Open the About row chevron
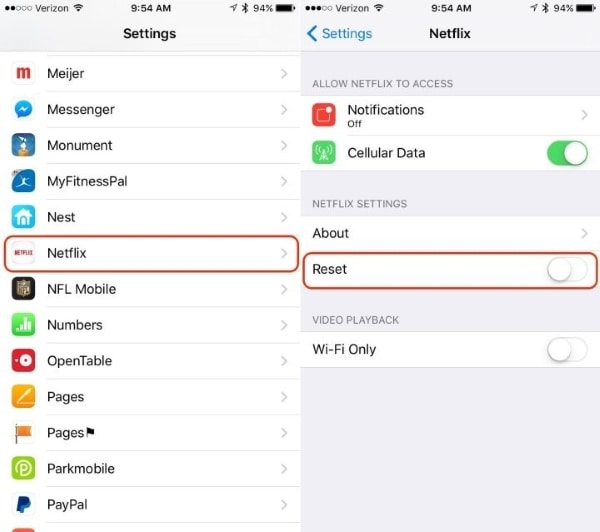This screenshot has width=600, height=532. [x=584, y=233]
